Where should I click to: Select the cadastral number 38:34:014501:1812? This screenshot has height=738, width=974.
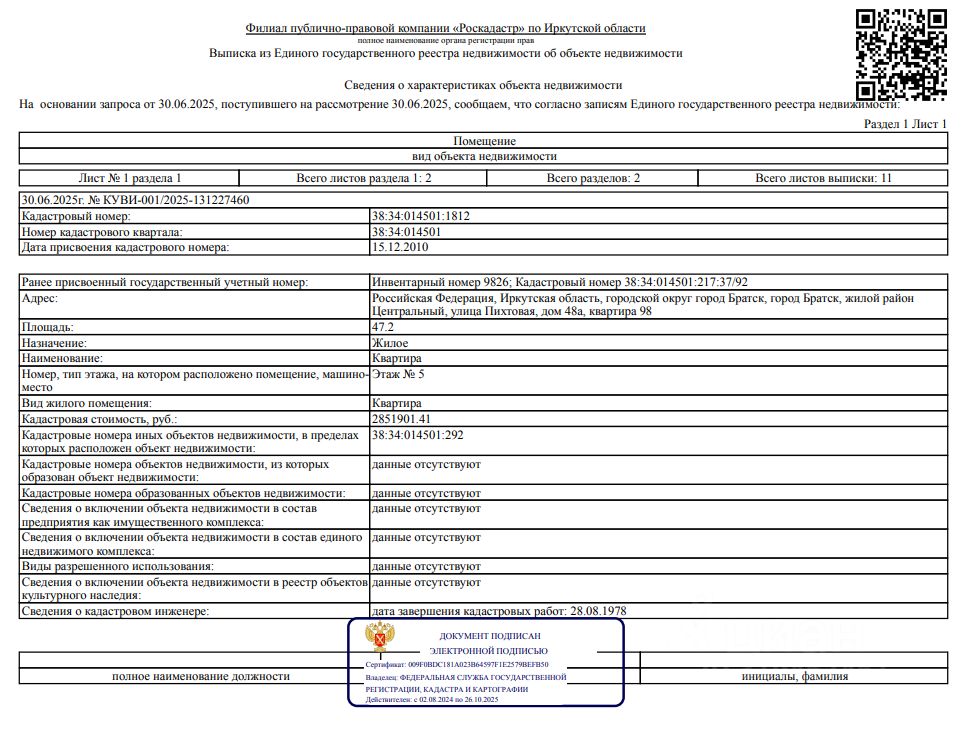pyautogui.click(x=421, y=216)
